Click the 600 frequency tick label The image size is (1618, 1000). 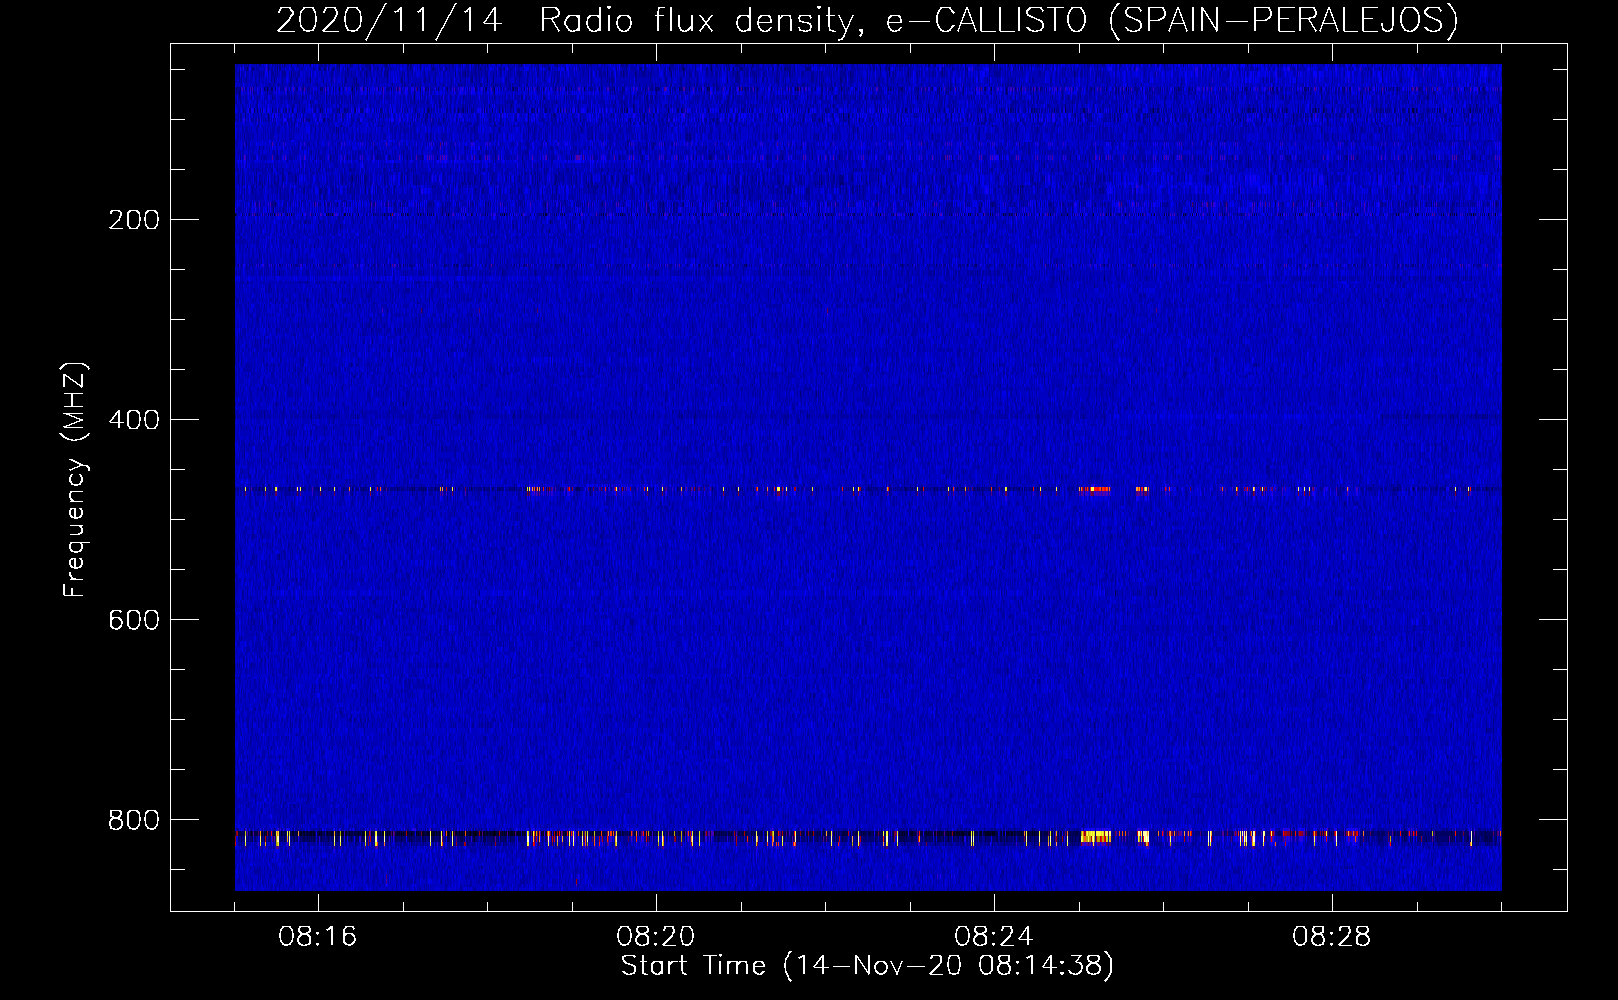(x=134, y=620)
